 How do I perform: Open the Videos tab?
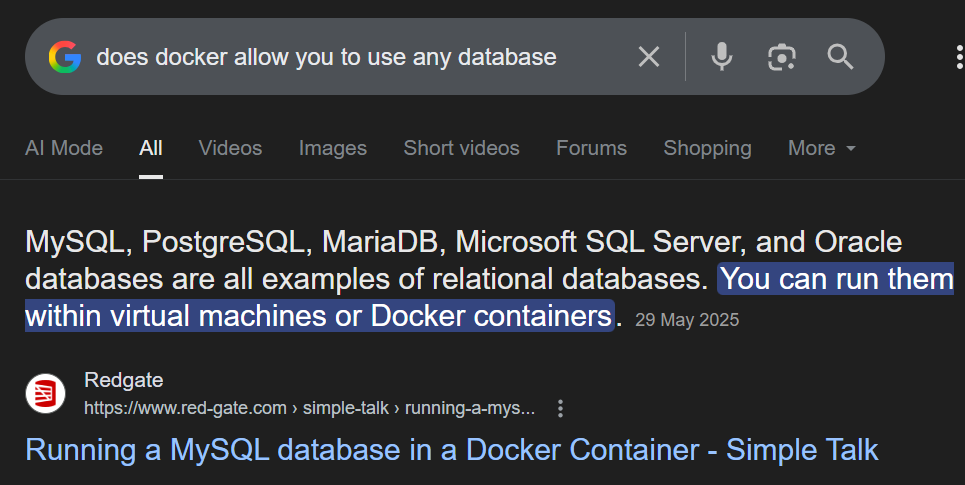pyautogui.click(x=230, y=148)
